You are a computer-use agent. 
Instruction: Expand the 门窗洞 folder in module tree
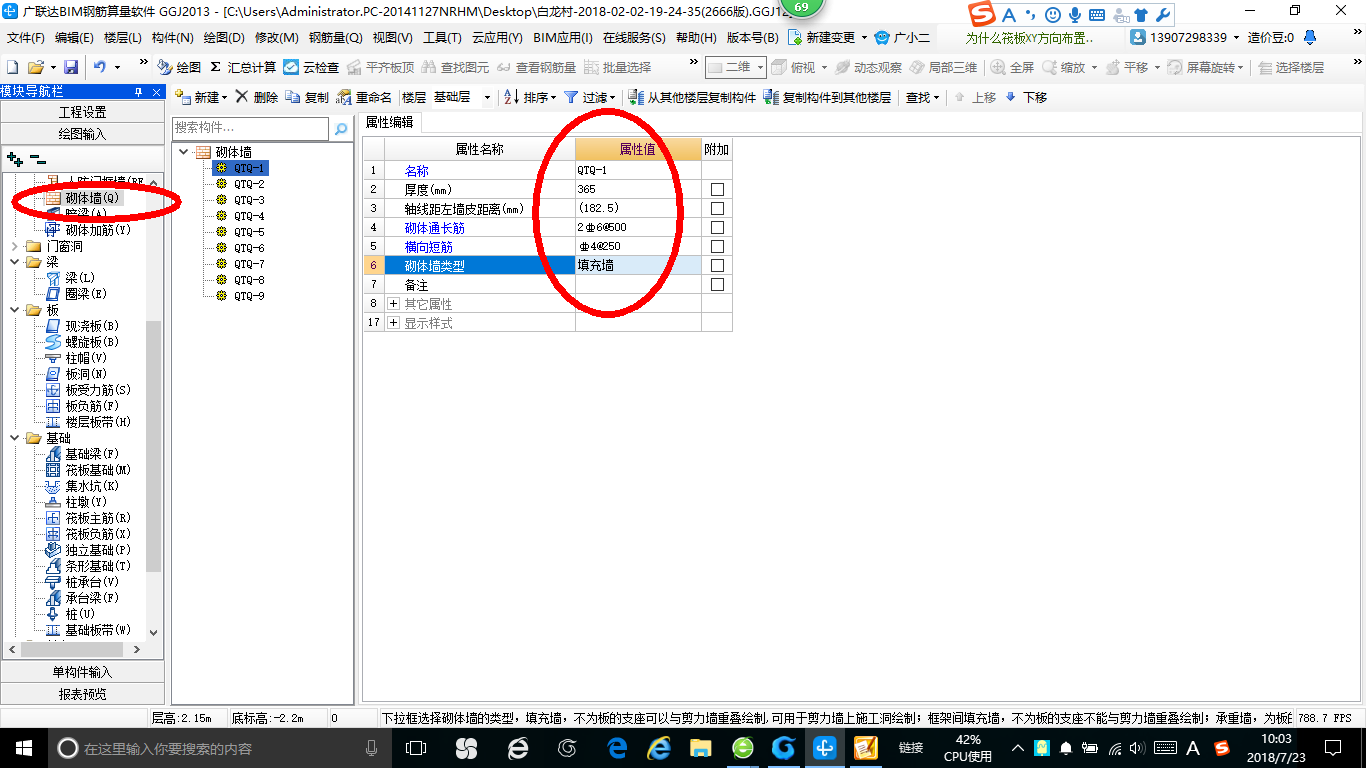[x=15, y=246]
